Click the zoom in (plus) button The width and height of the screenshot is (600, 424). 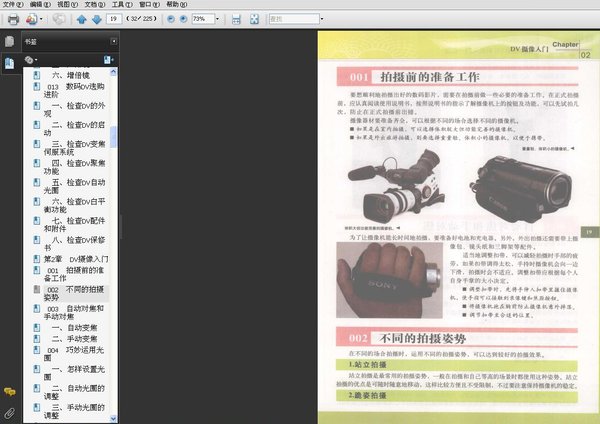pyautogui.click(x=184, y=19)
